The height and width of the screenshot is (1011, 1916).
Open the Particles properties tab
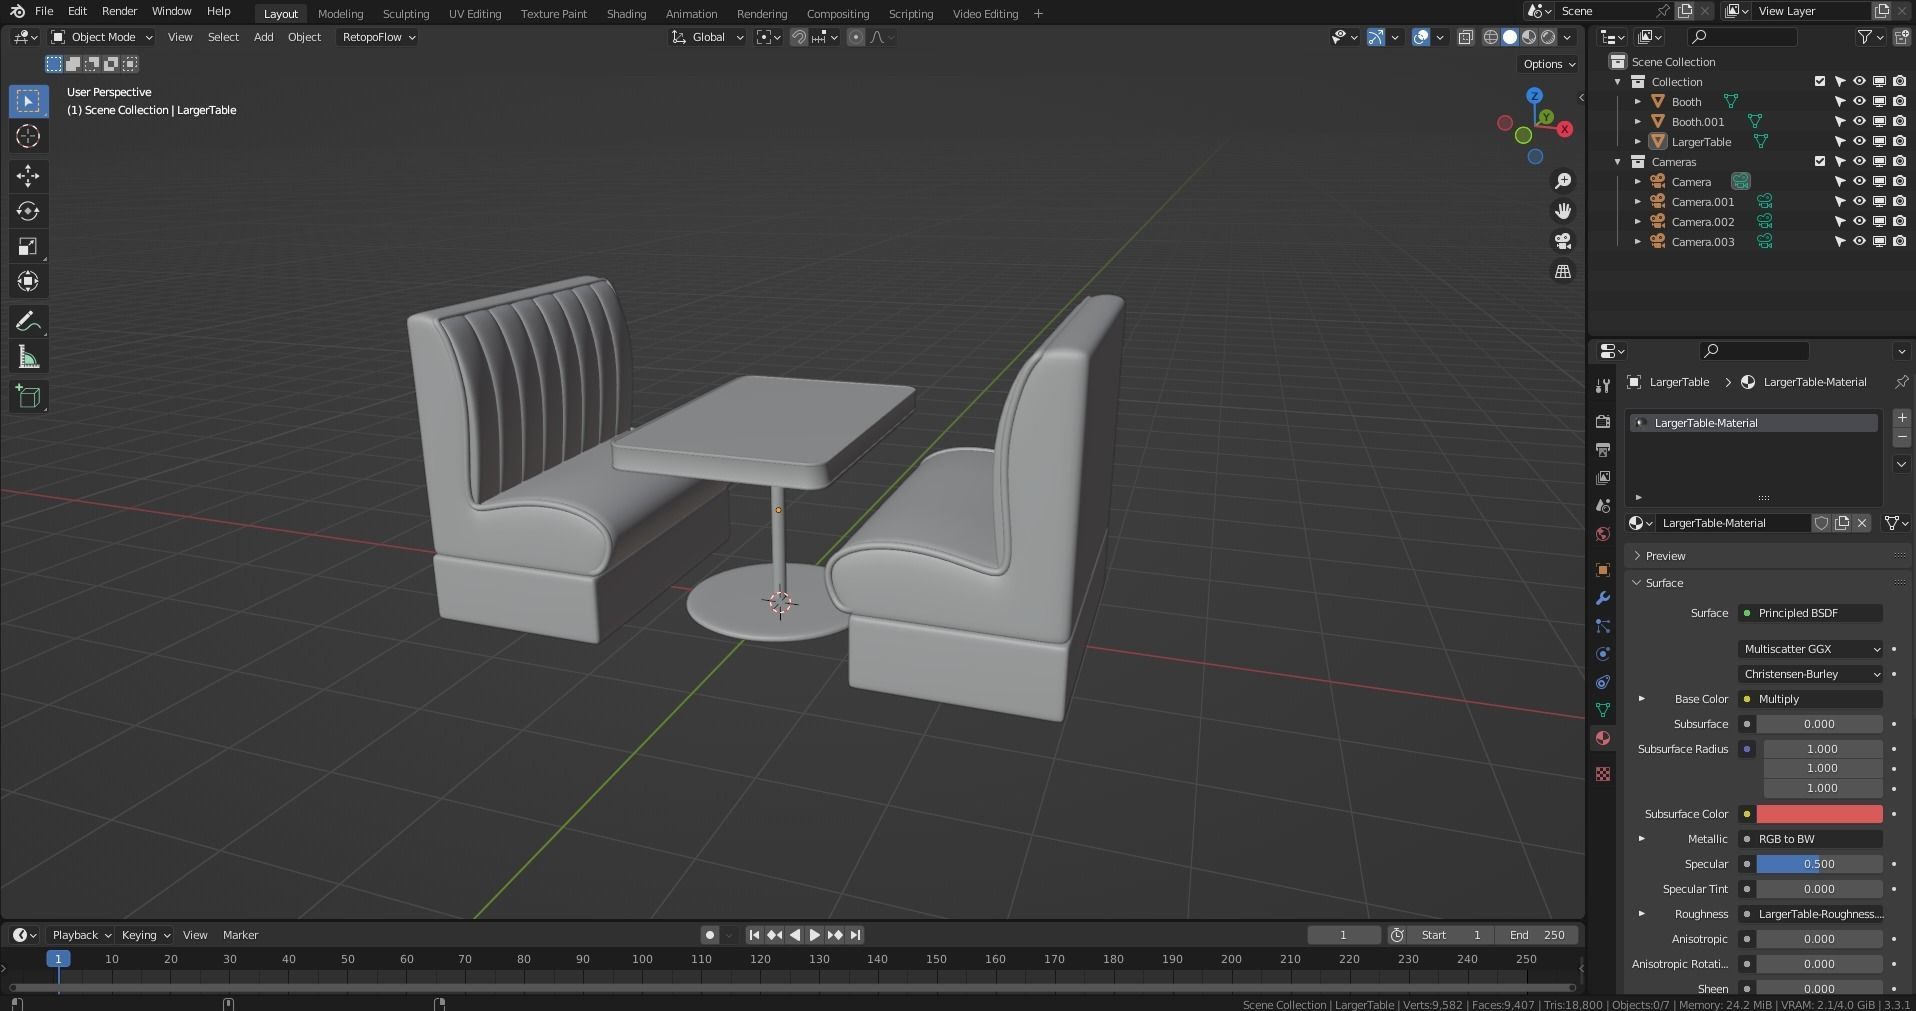point(1603,625)
